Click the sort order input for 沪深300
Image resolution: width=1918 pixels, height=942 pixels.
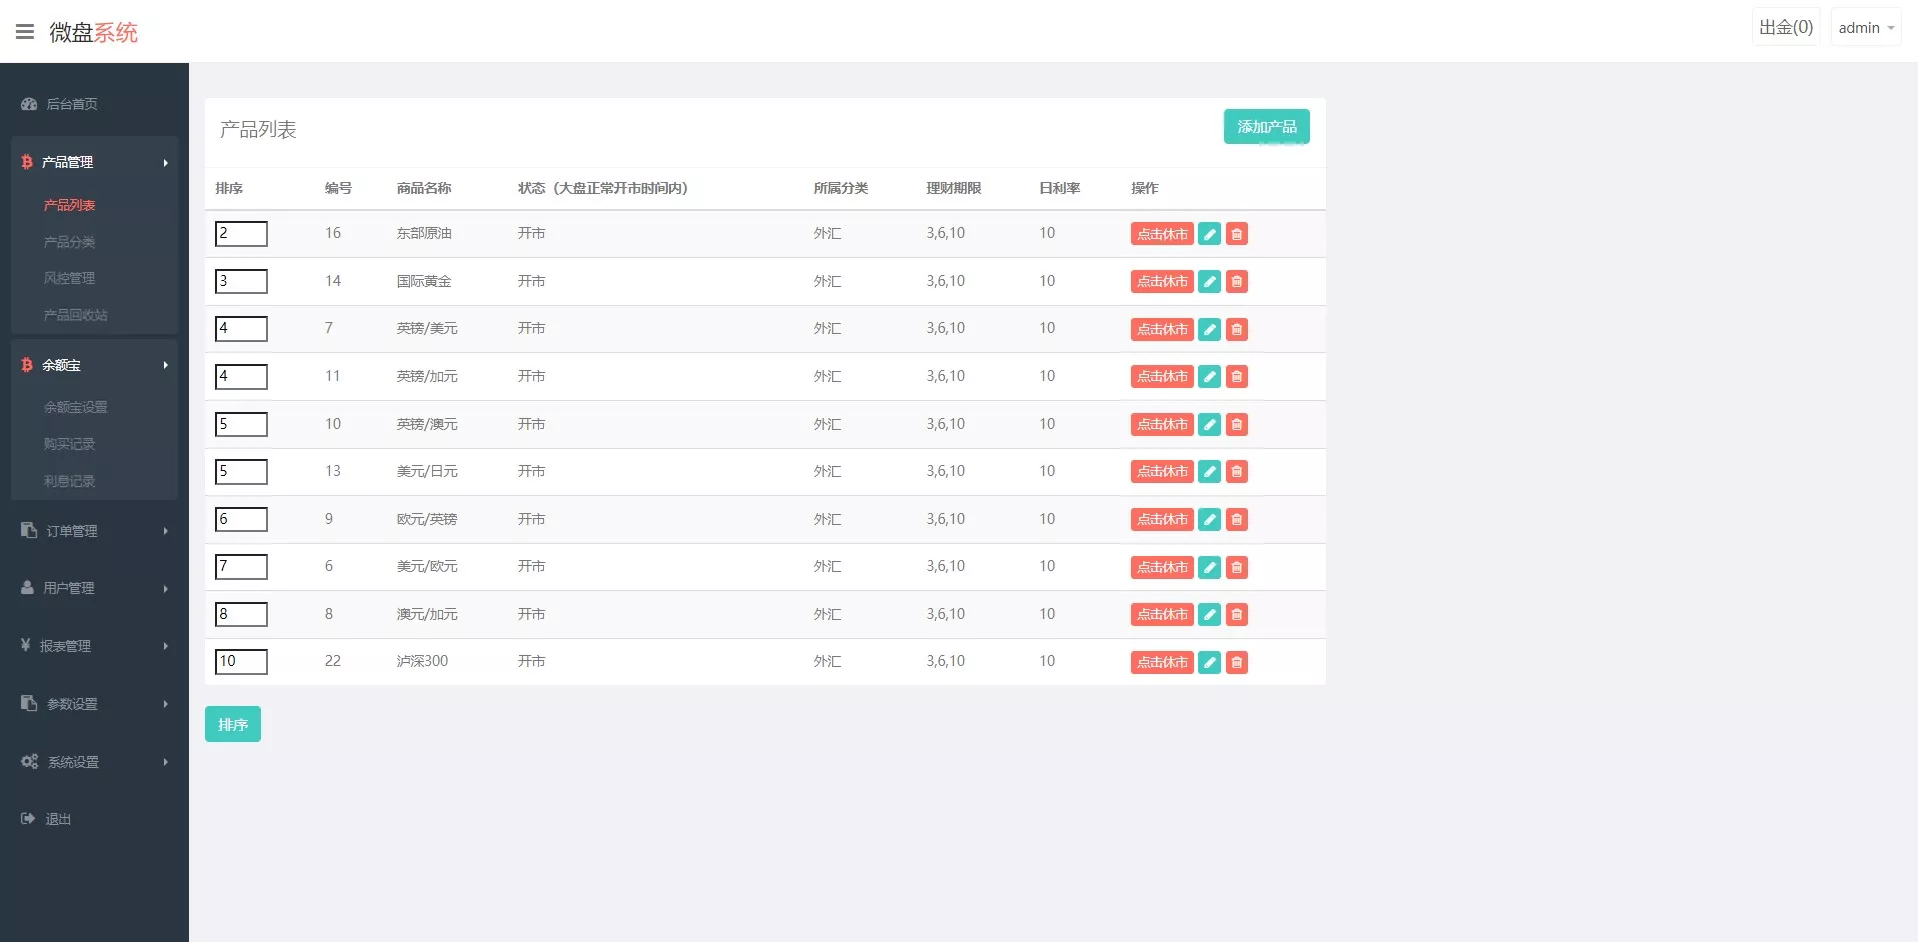pos(241,661)
